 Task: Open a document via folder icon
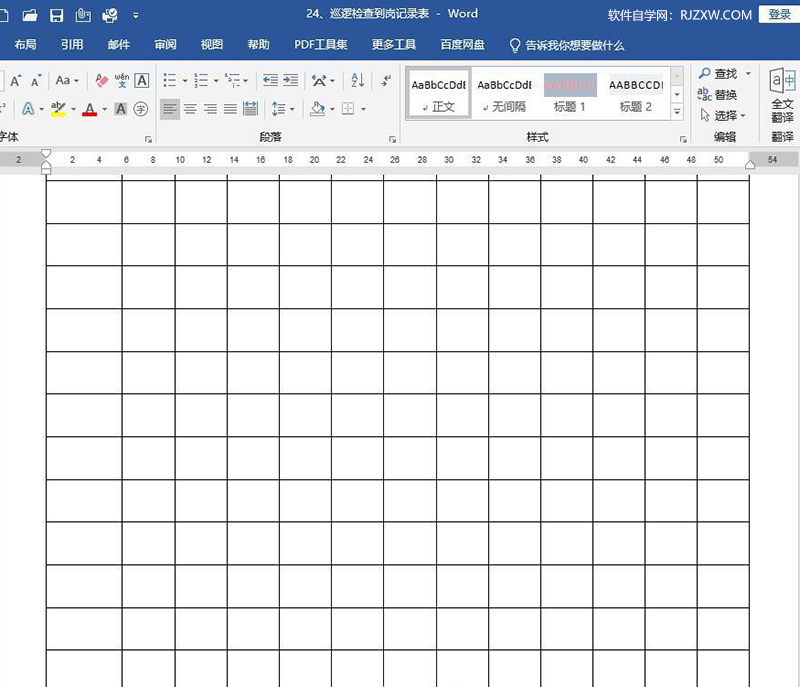(30, 15)
